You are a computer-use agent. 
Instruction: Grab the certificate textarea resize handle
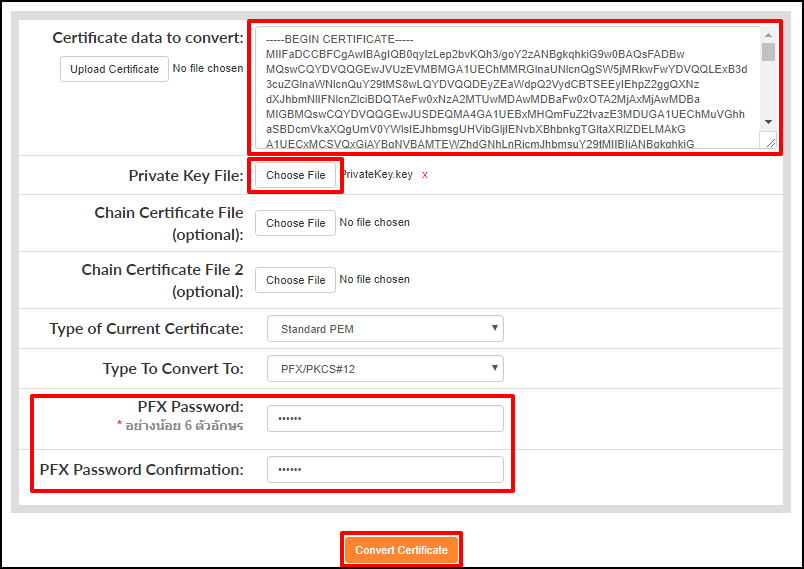pos(770,142)
